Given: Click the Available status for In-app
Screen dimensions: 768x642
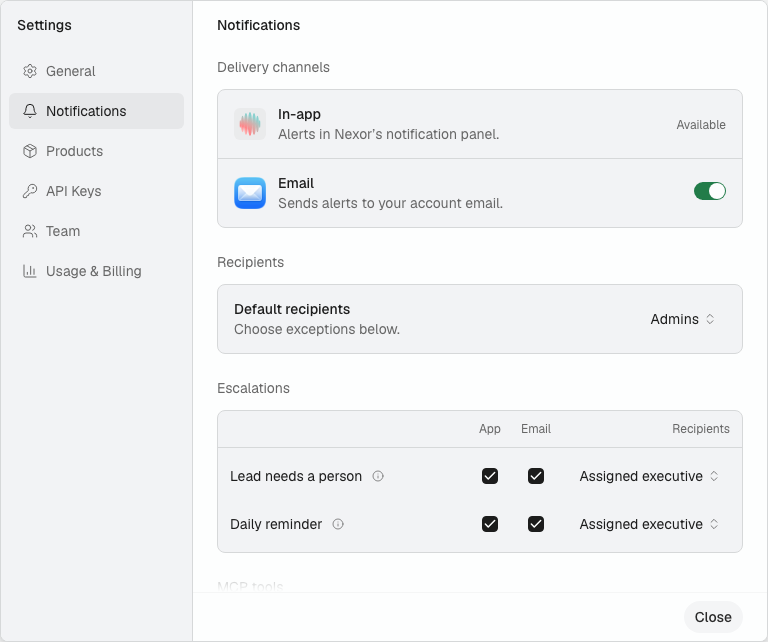Looking at the screenshot, I should [701, 125].
